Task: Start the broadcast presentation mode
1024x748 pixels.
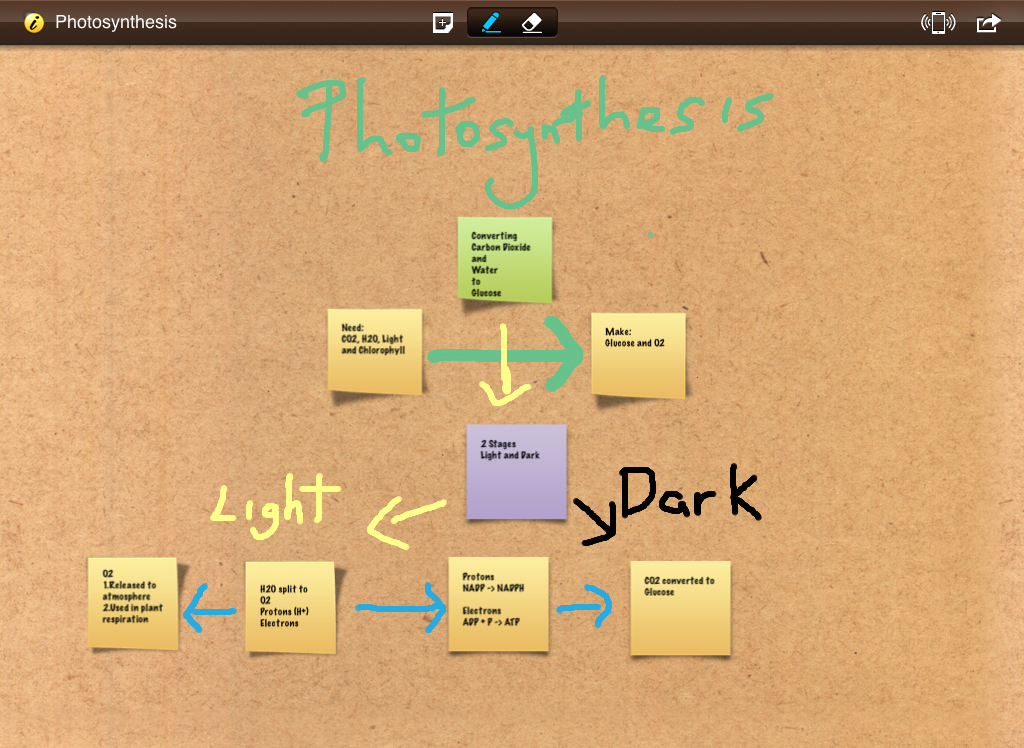Action: [938, 21]
